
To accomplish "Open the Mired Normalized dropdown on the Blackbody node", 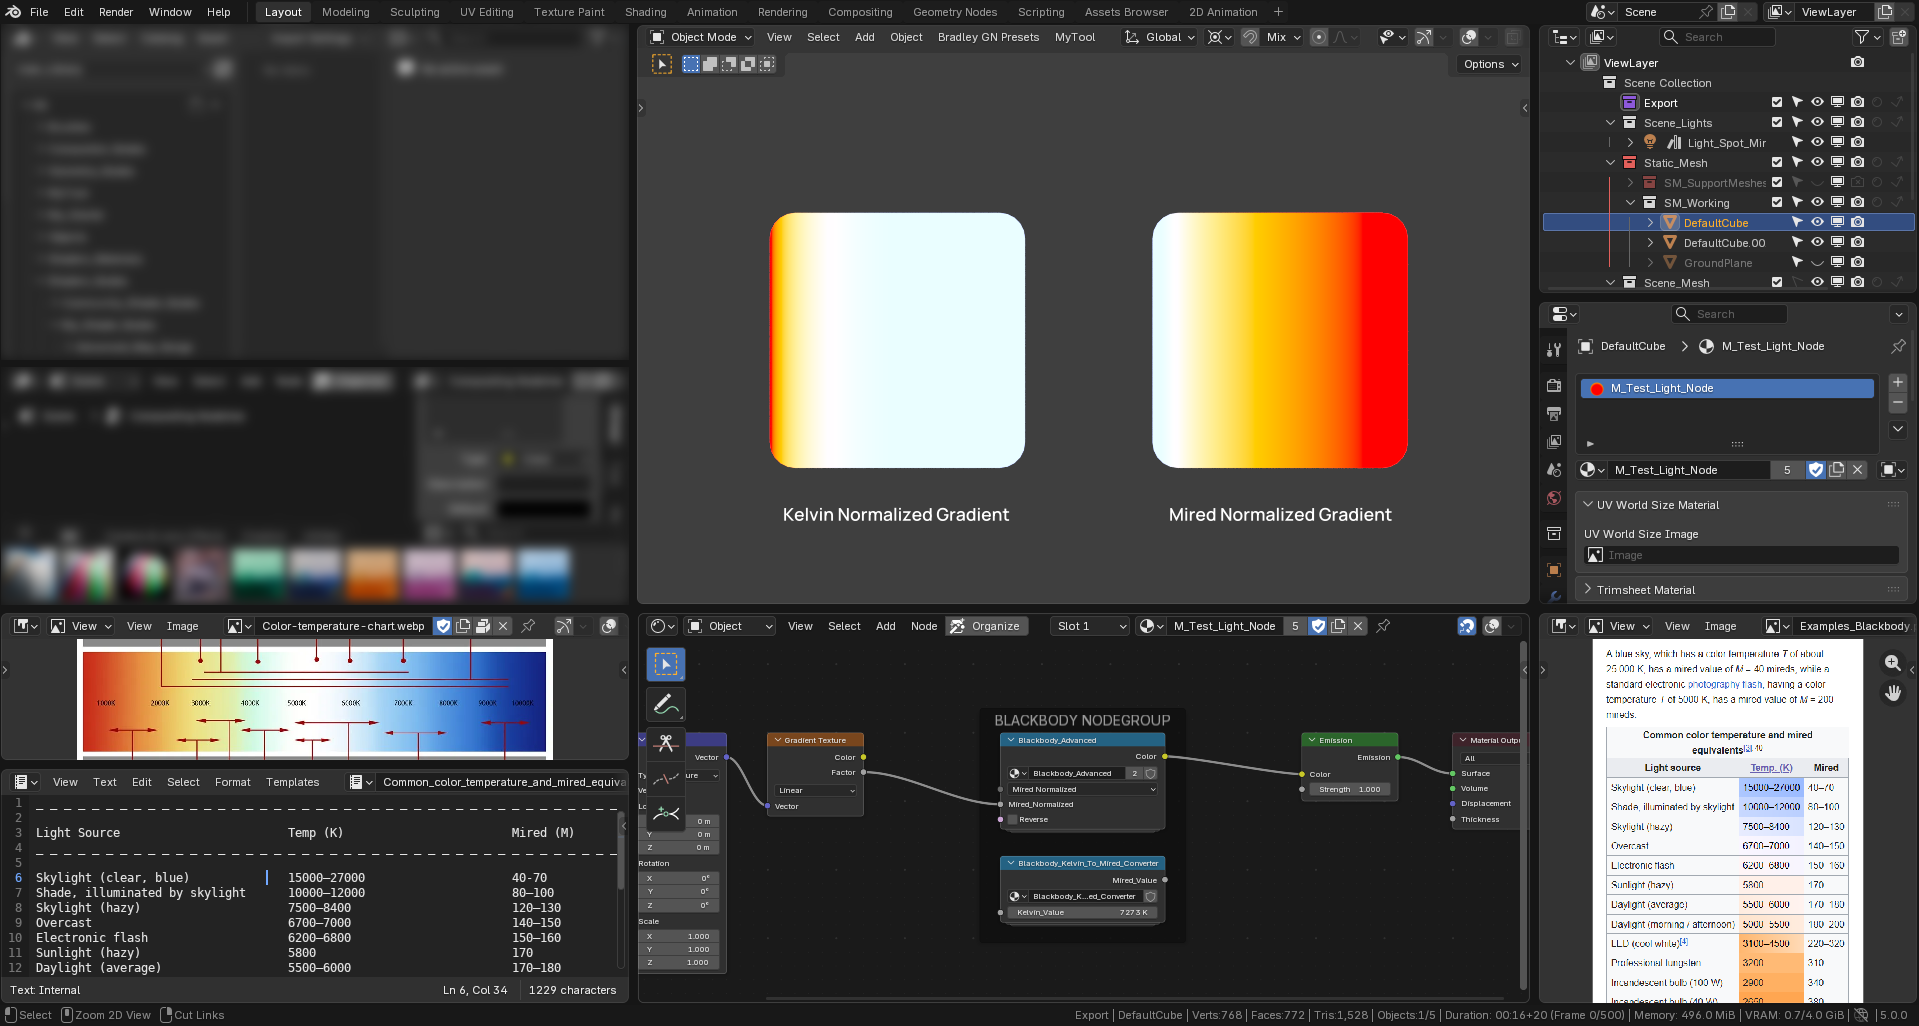I will pos(1083,789).
